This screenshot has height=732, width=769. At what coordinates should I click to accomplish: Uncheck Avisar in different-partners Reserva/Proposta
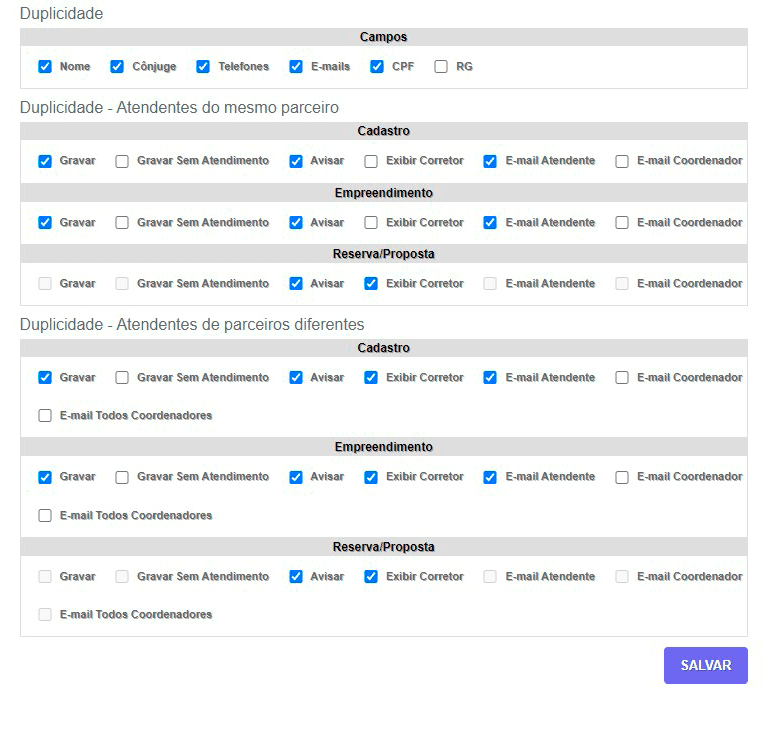click(x=296, y=577)
